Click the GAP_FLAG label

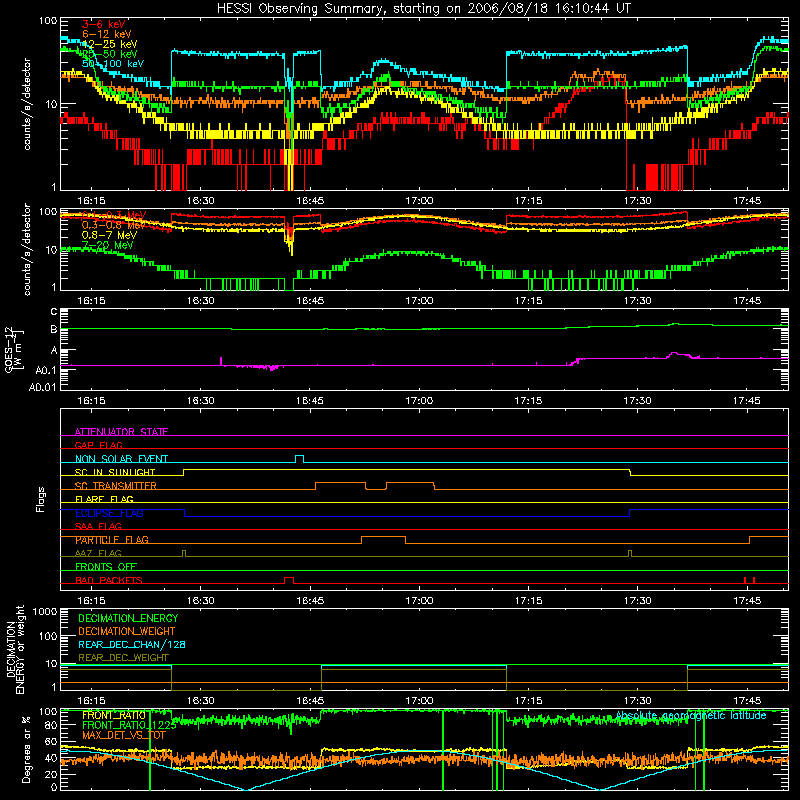(98, 445)
